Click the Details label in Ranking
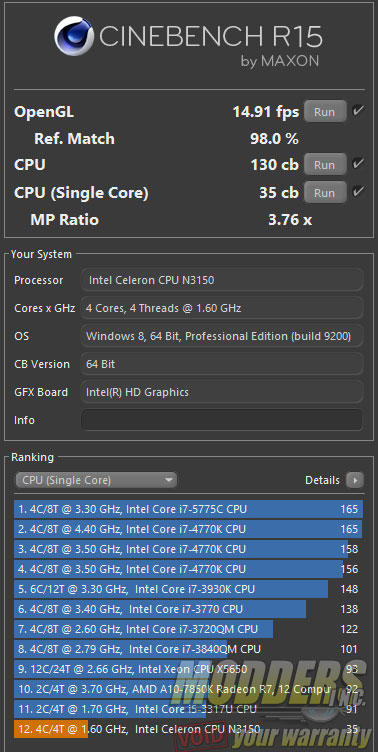Viewport: 378px width, 752px height. click(322, 480)
